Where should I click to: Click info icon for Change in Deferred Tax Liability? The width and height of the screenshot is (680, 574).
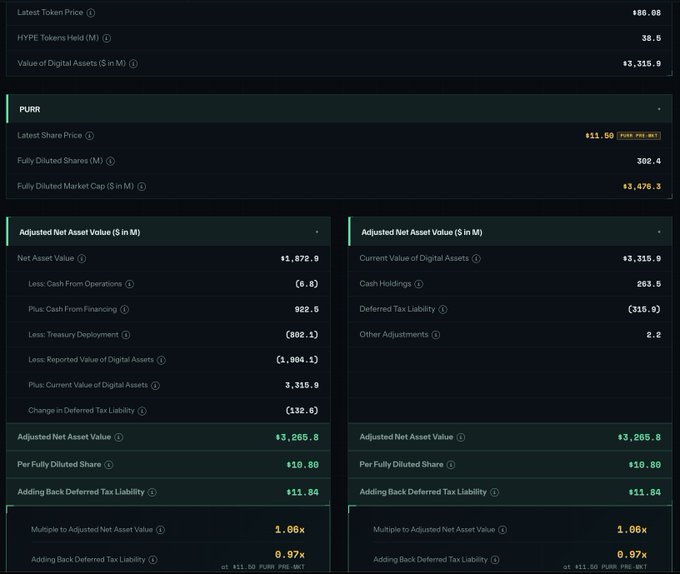pyautogui.click(x=142, y=411)
